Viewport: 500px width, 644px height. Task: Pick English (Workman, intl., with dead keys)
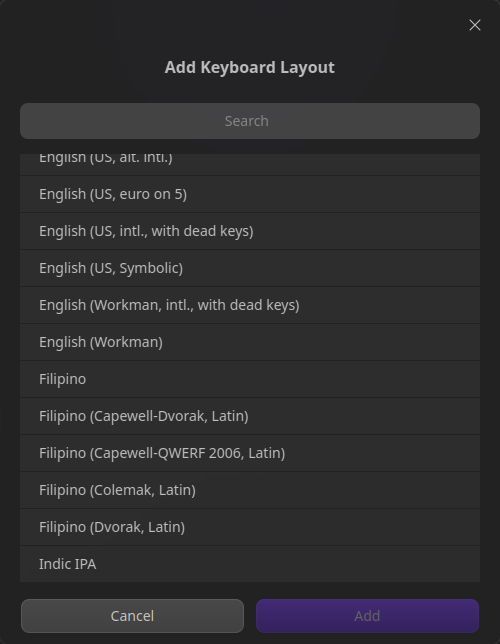click(250, 305)
